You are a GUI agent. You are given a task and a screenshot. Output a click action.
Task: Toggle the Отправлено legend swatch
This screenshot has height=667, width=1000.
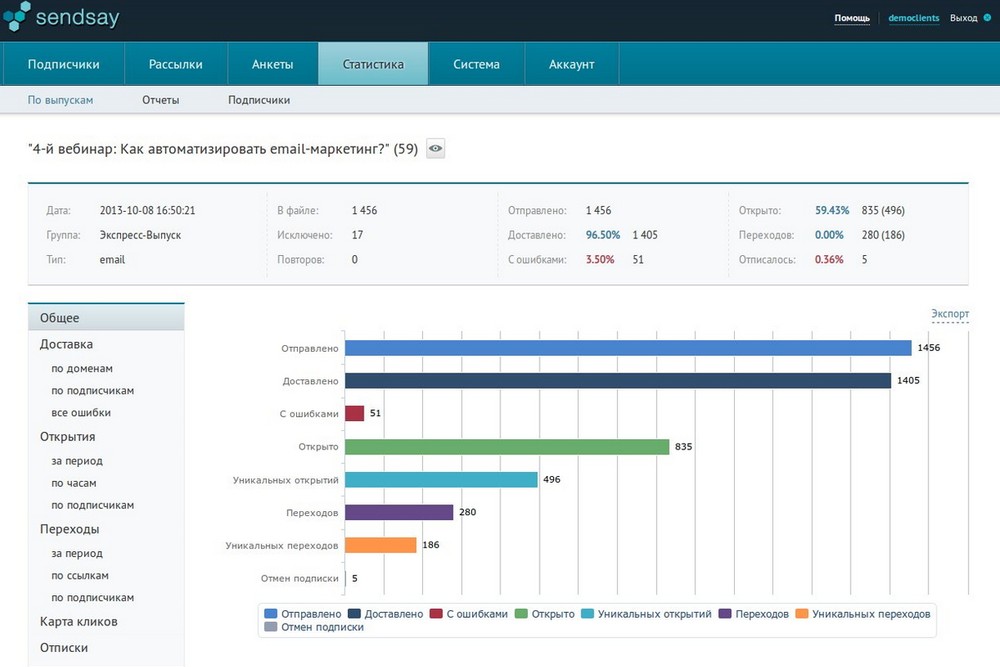point(270,613)
